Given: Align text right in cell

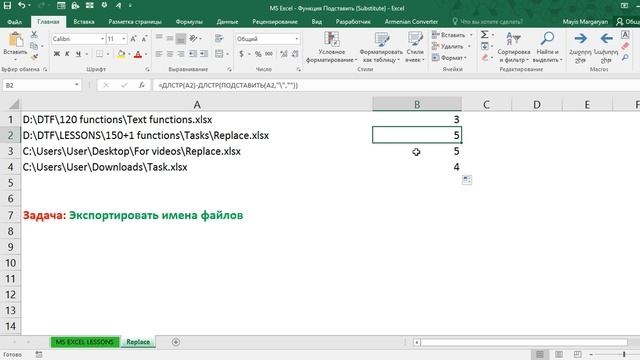Looking at the screenshot, I should coord(180,54).
